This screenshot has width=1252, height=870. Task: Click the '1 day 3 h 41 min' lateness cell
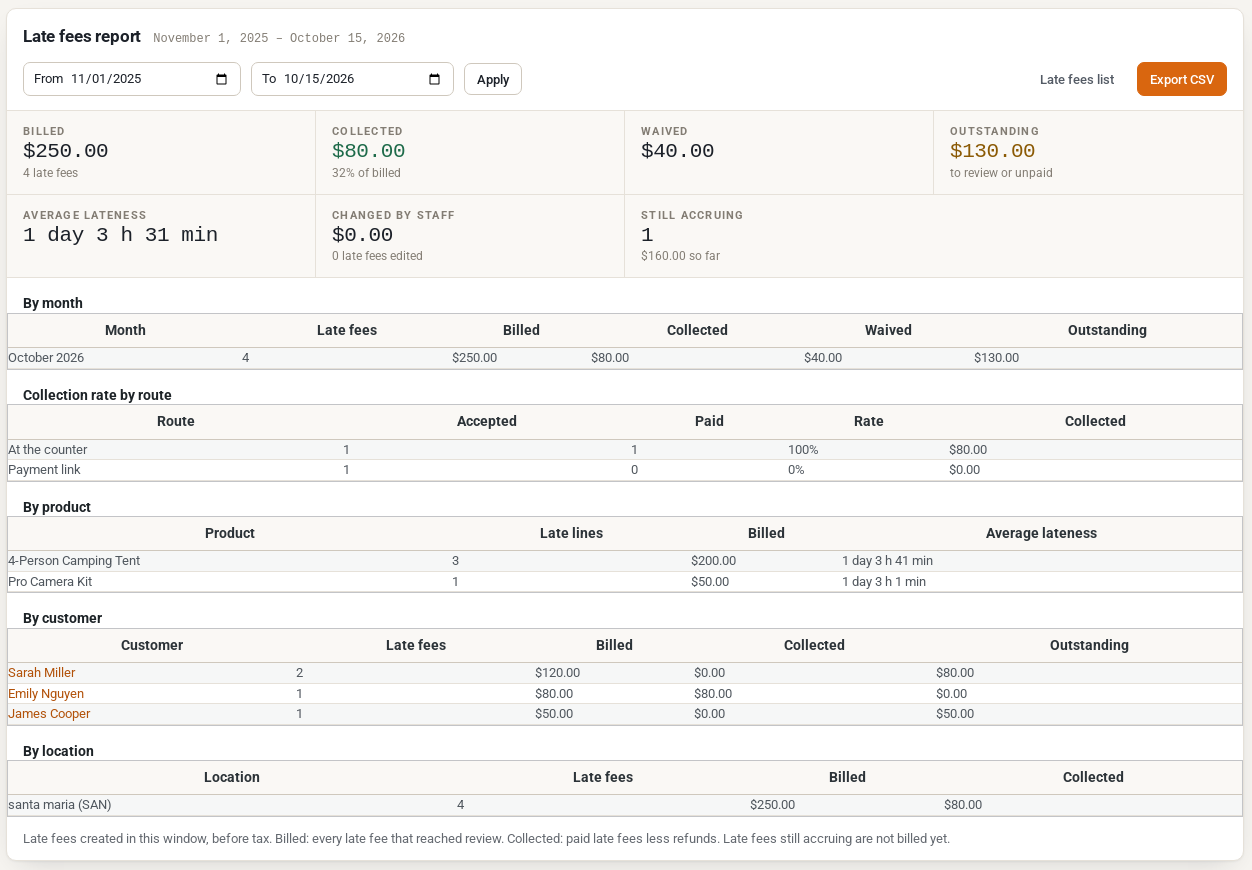point(887,561)
